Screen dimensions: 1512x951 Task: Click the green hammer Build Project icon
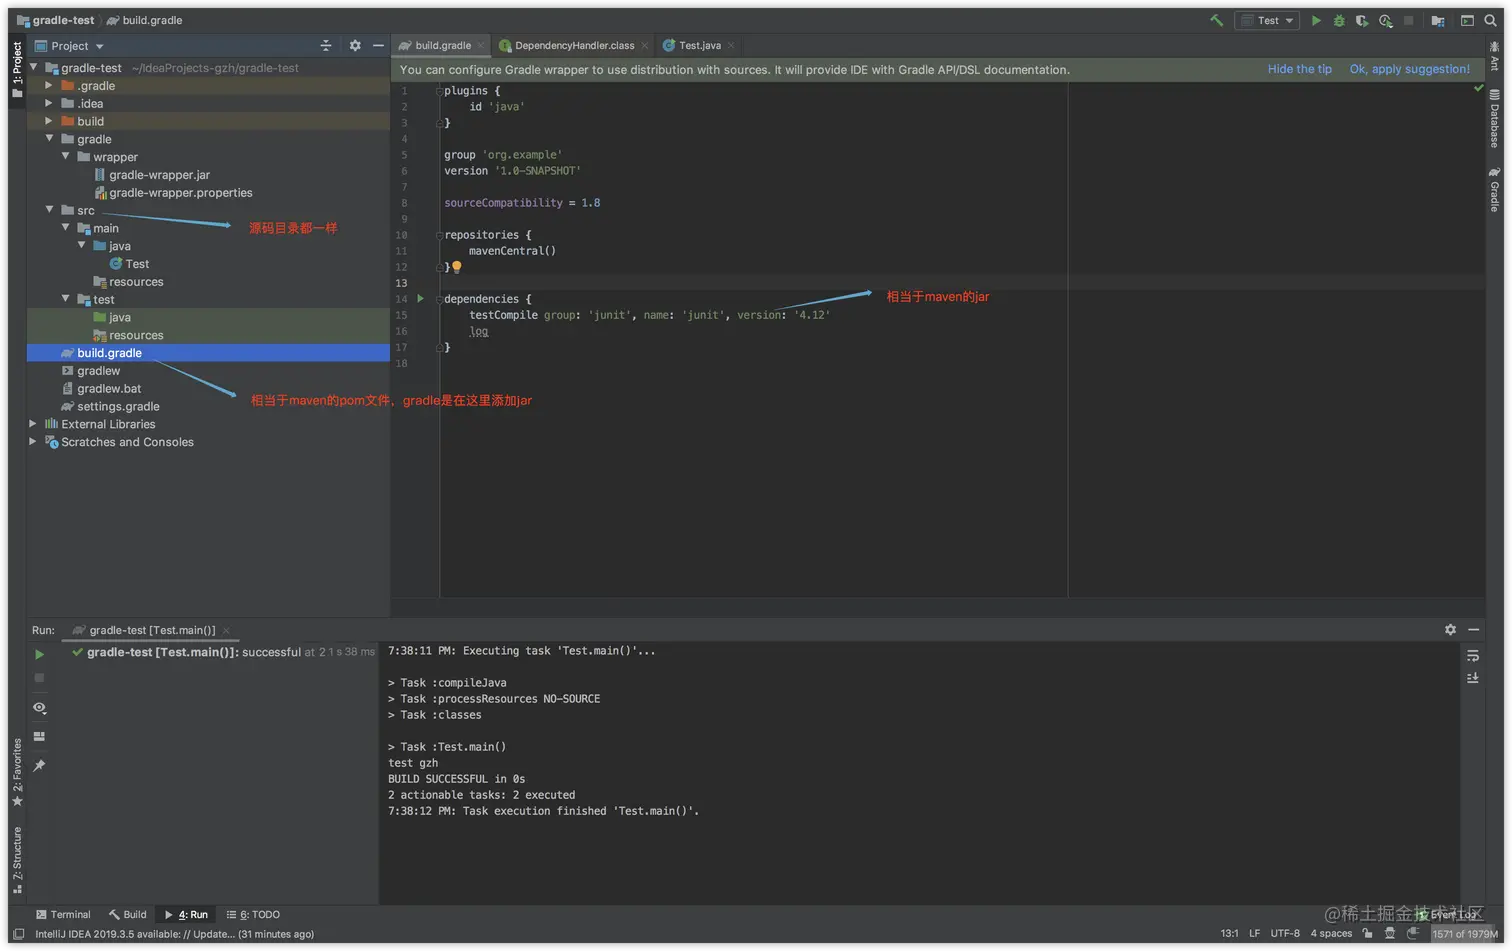pos(1217,20)
